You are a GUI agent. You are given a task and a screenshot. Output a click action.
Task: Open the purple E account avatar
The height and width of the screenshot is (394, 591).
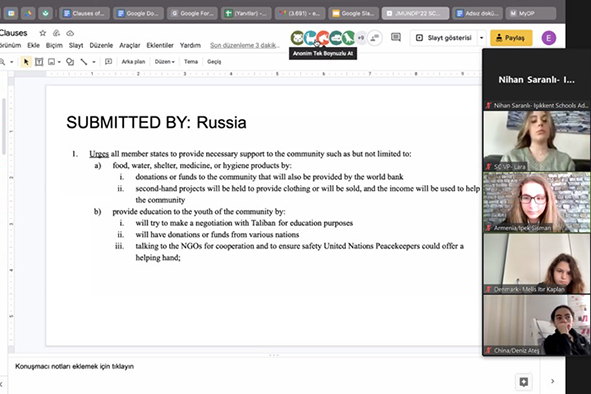(549, 38)
